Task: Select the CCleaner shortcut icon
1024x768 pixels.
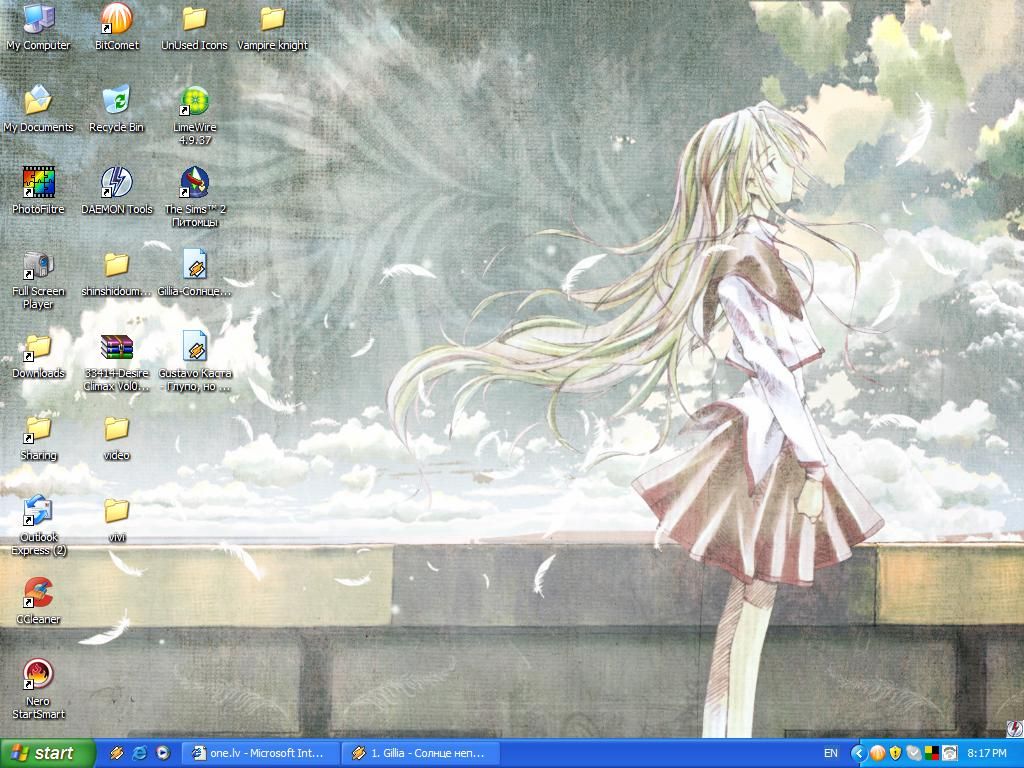Action: (x=38, y=601)
